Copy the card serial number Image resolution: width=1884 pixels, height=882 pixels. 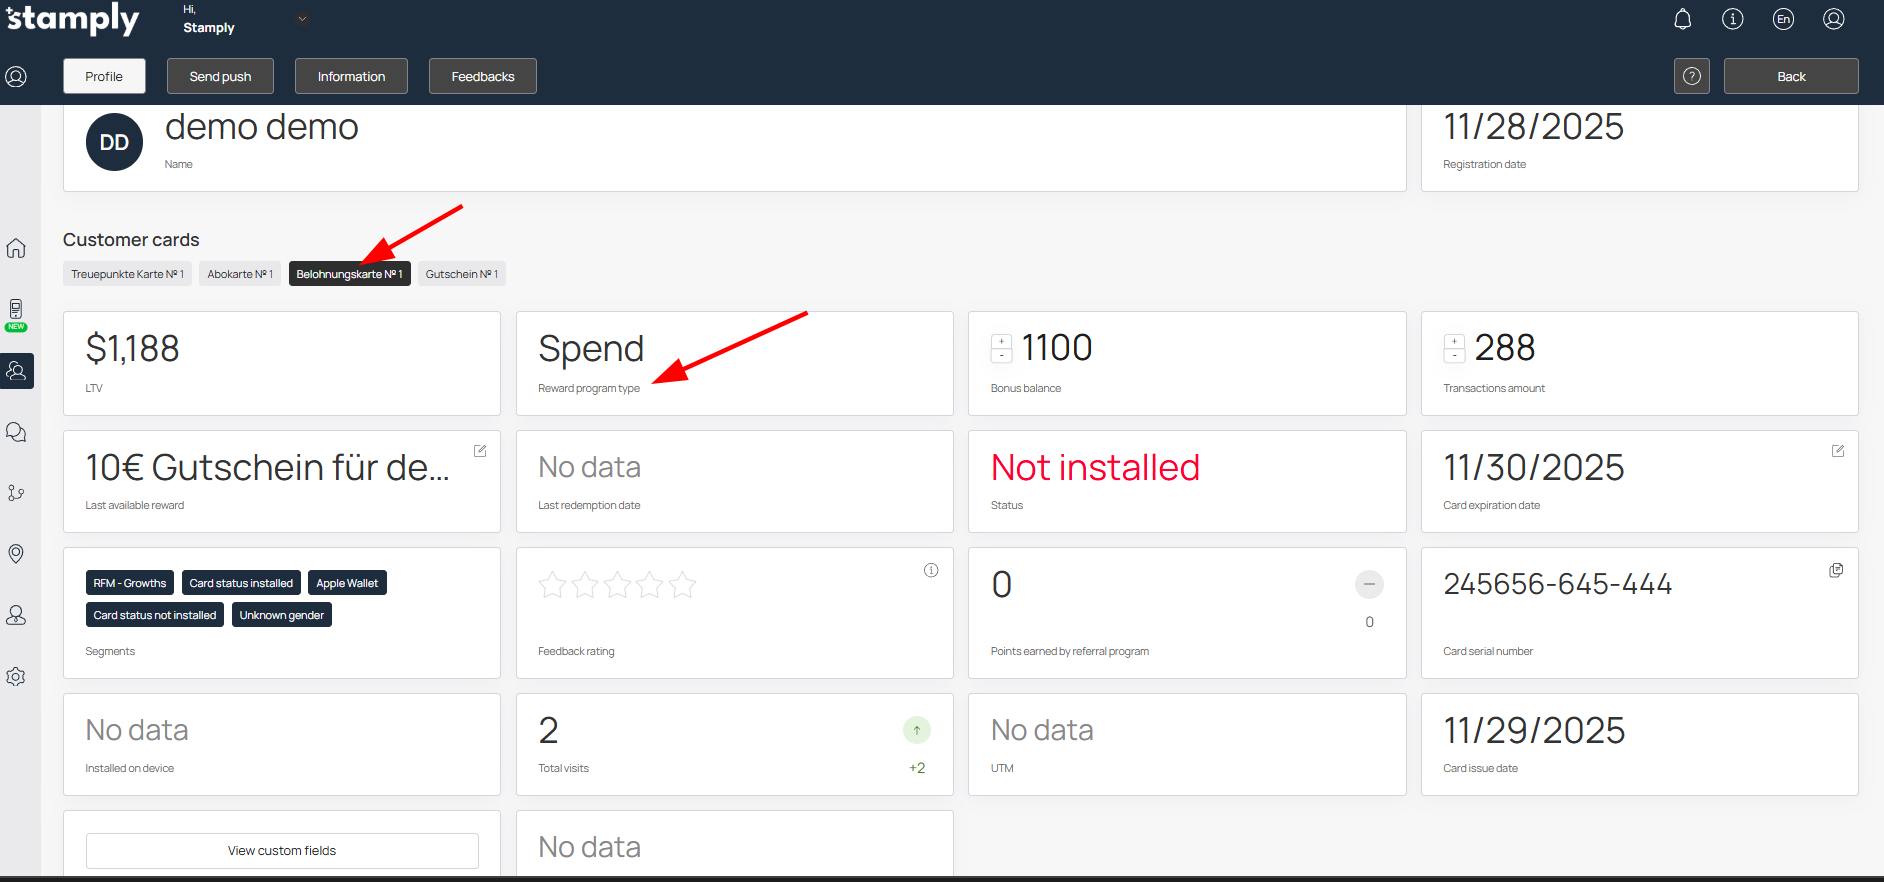click(1836, 570)
